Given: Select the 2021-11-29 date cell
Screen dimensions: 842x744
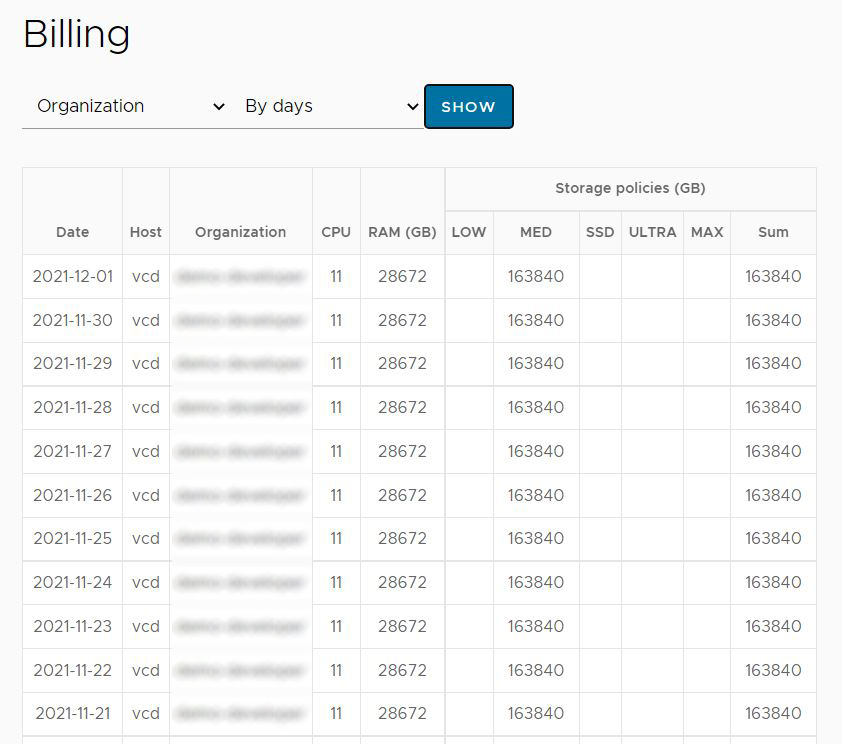Looking at the screenshot, I should click(x=72, y=363).
